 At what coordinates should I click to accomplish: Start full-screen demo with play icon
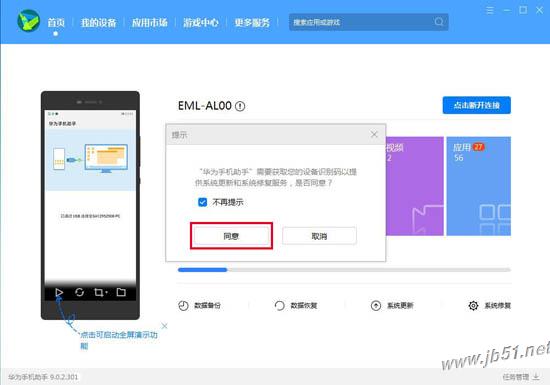pyautogui.click(x=59, y=292)
